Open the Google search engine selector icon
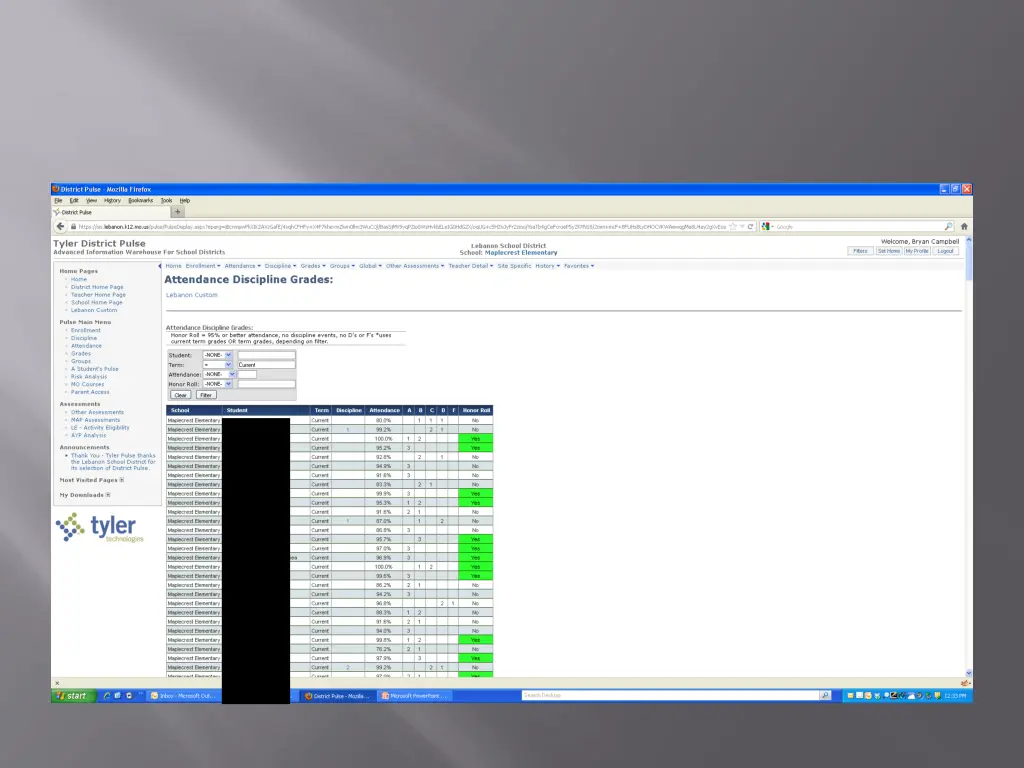This screenshot has width=1024, height=768. coord(767,227)
